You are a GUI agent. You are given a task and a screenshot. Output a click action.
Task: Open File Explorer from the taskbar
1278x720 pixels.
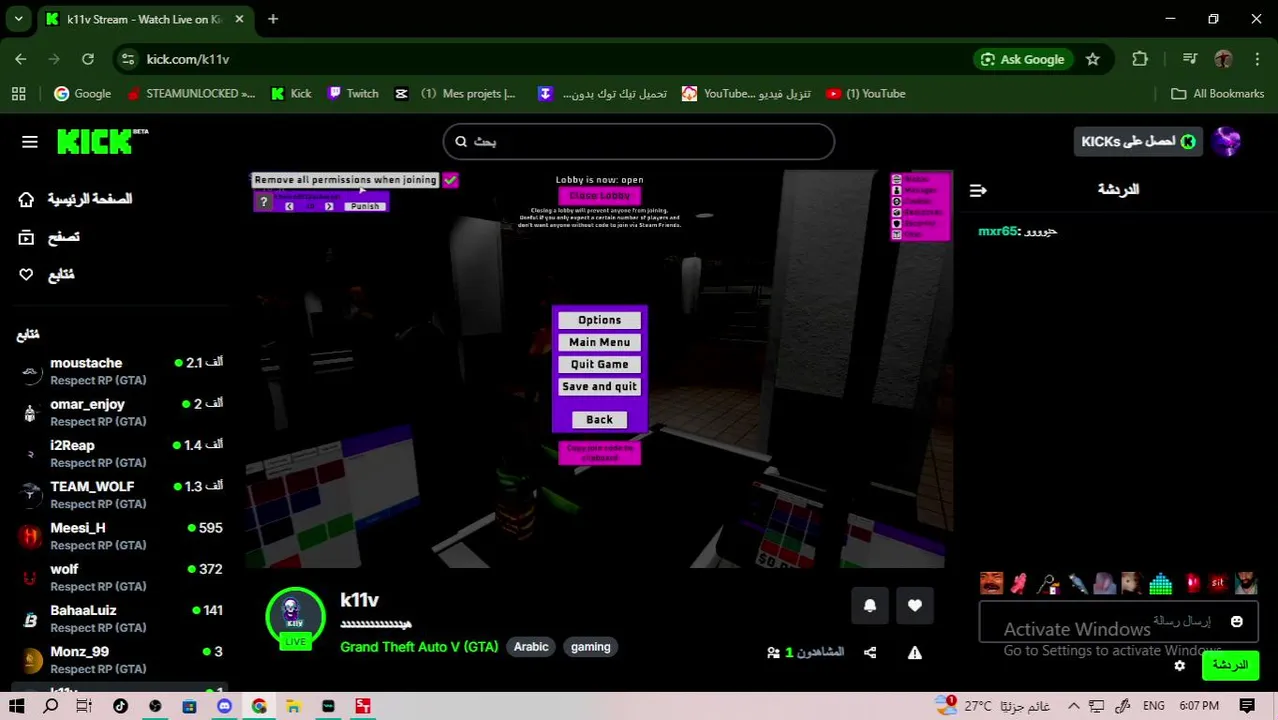[293, 706]
